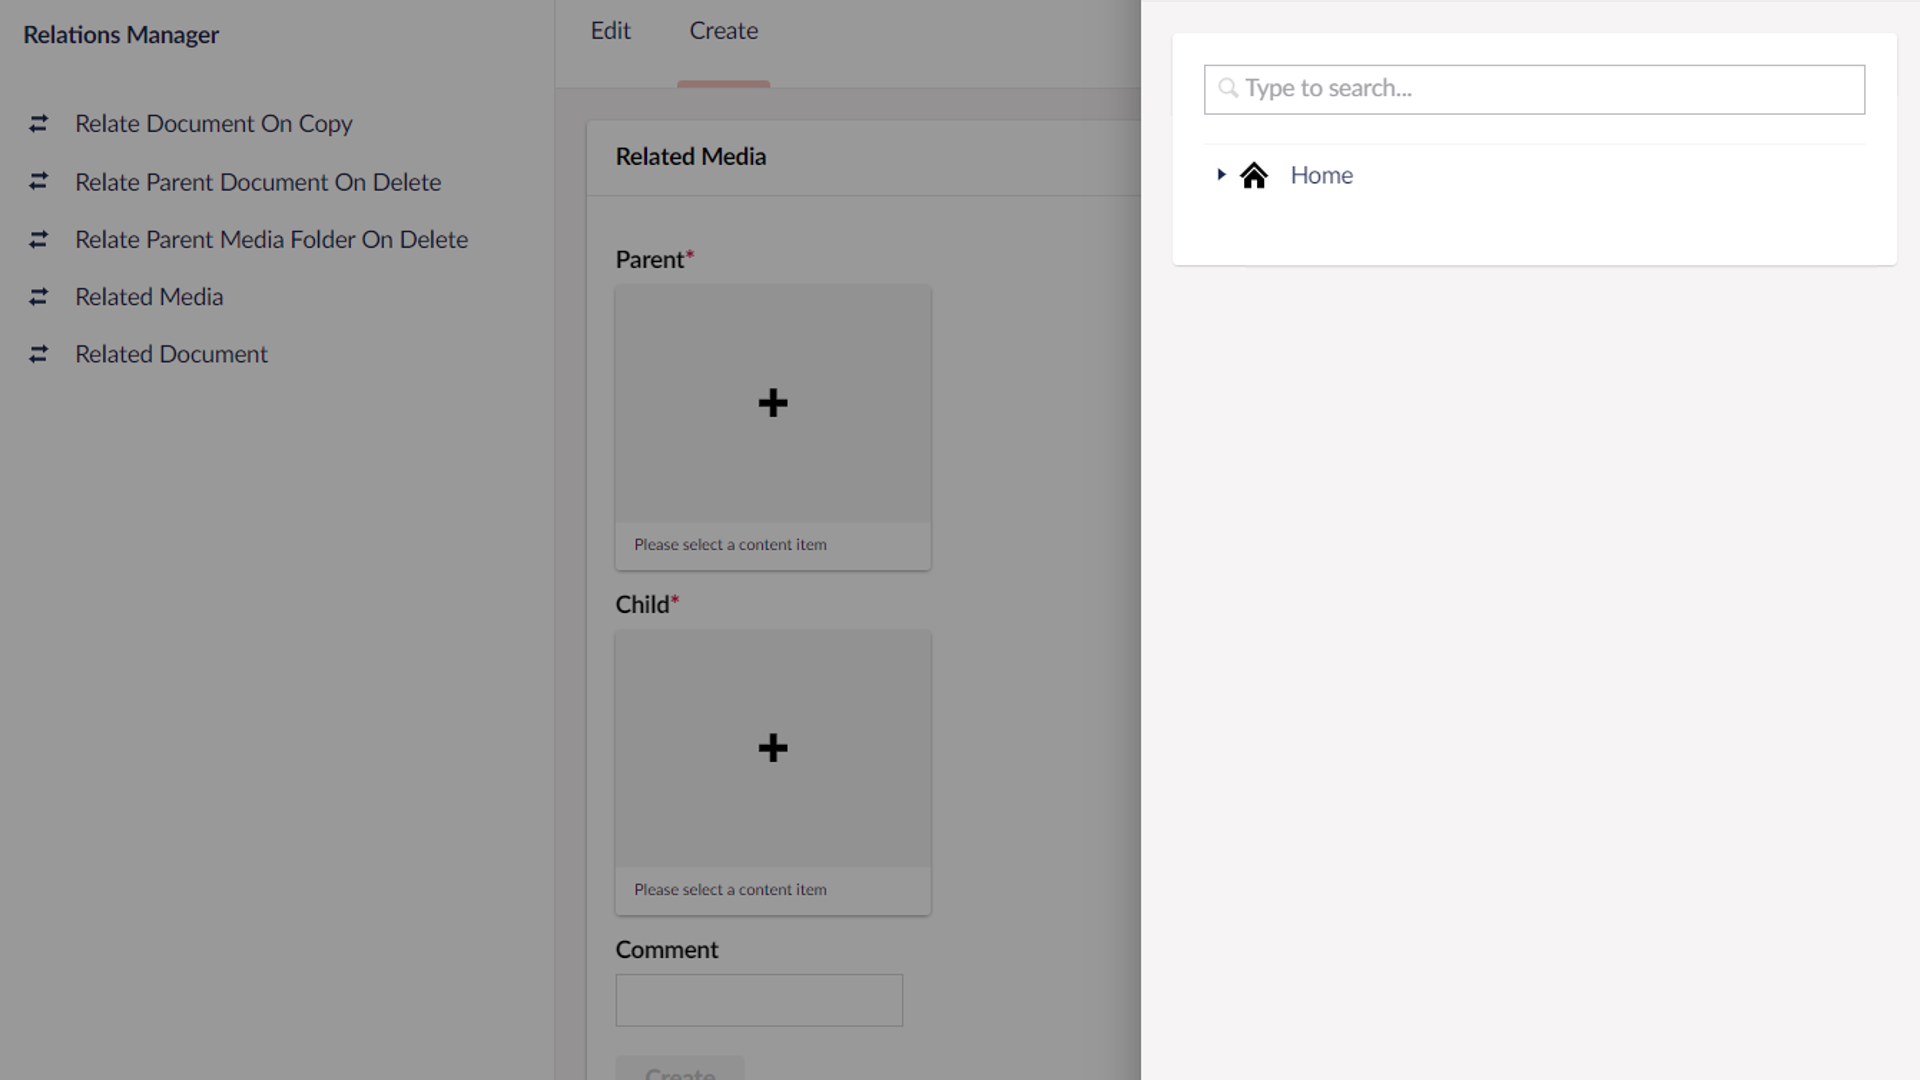
Task: Click the magnifier icon in the search box
Action: [x=1228, y=89]
